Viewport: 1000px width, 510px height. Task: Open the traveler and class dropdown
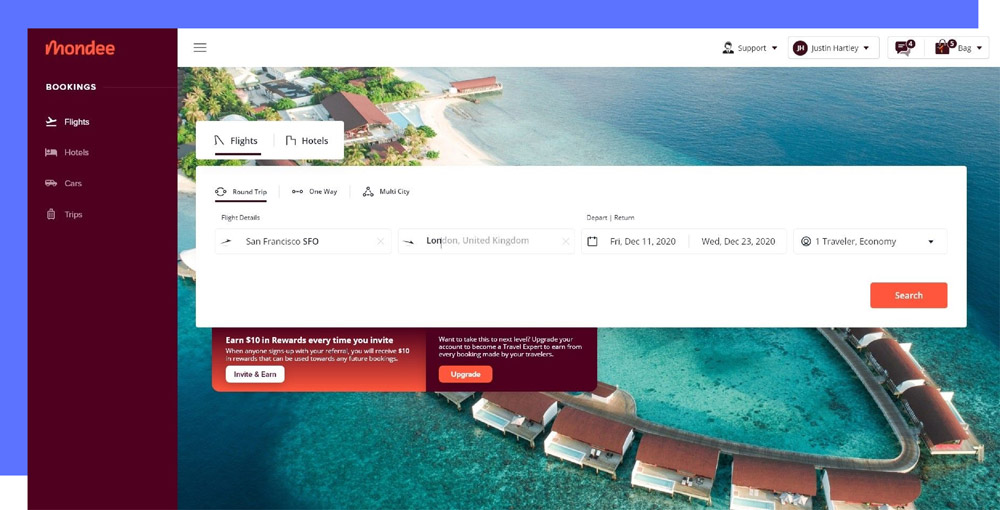pos(870,242)
